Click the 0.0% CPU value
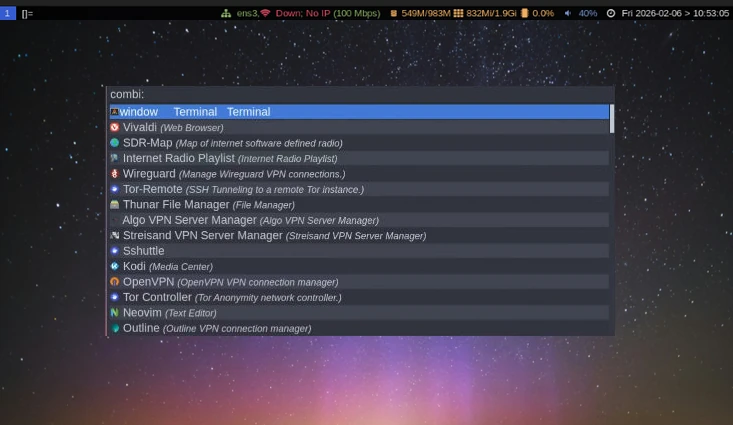Image resolution: width=733 pixels, height=425 pixels. pos(543,13)
